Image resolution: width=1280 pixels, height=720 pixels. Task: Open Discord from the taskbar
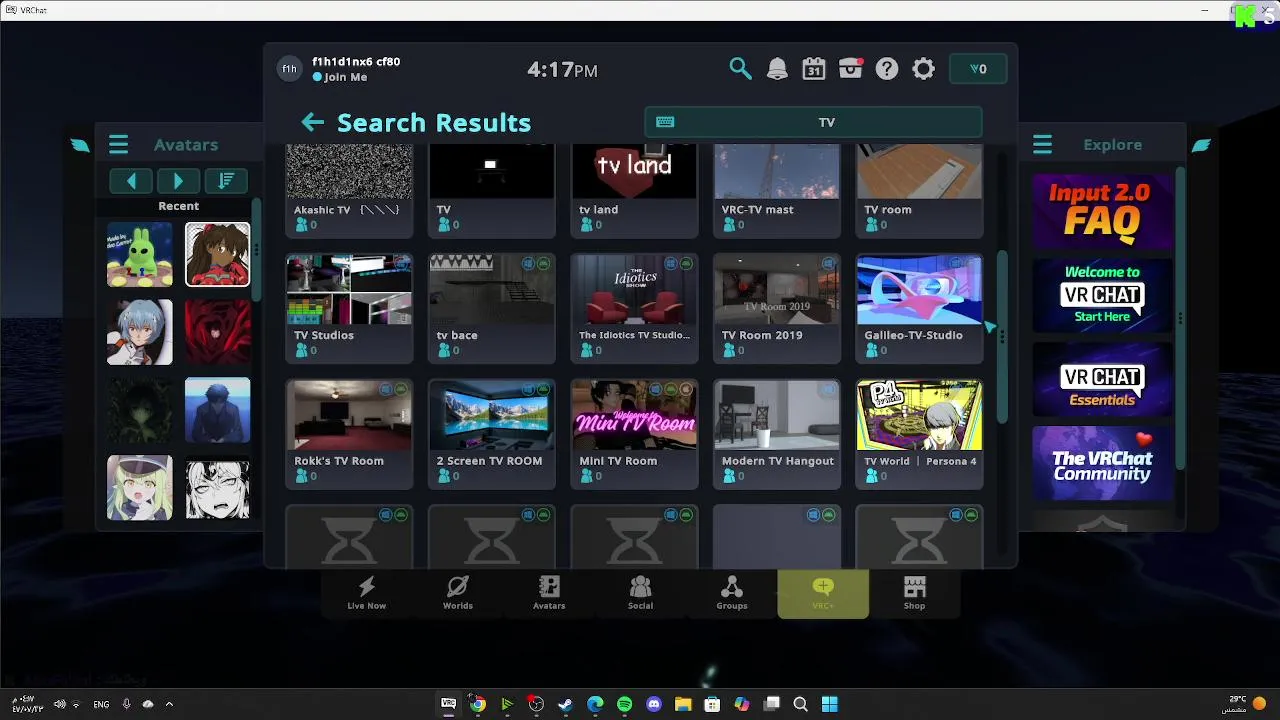click(x=654, y=704)
